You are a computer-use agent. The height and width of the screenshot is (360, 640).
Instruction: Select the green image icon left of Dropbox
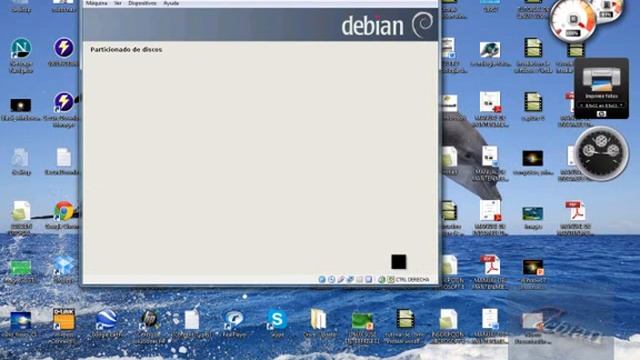point(20,268)
